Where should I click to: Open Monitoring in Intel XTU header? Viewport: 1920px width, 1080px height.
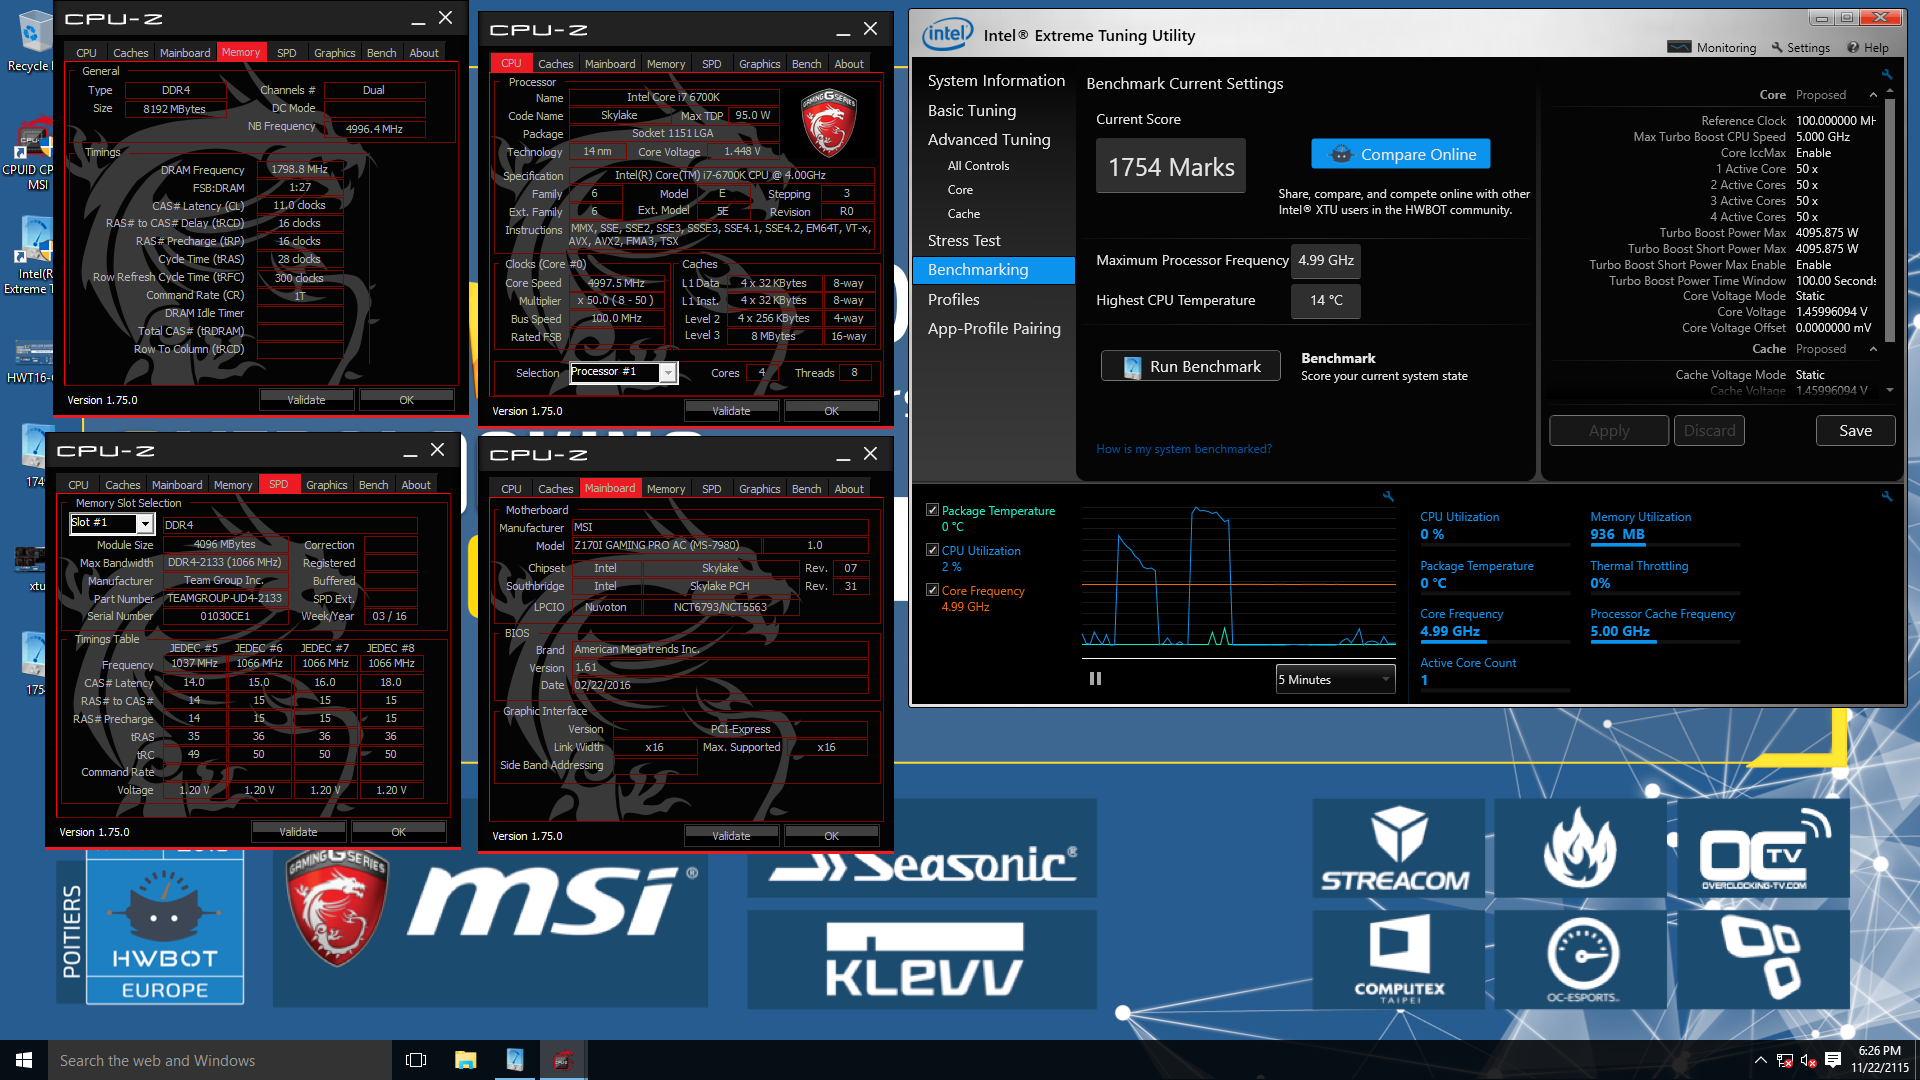tap(1712, 48)
